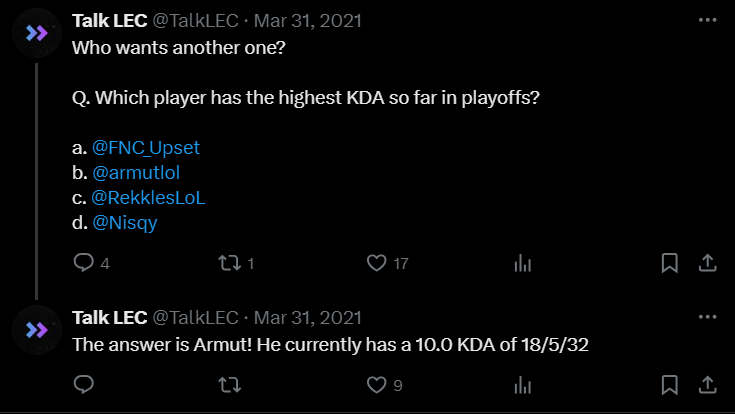This screenshot has height=414, width=735.
Task: Share the Armut answer tweet
Action: pos(706,384)
